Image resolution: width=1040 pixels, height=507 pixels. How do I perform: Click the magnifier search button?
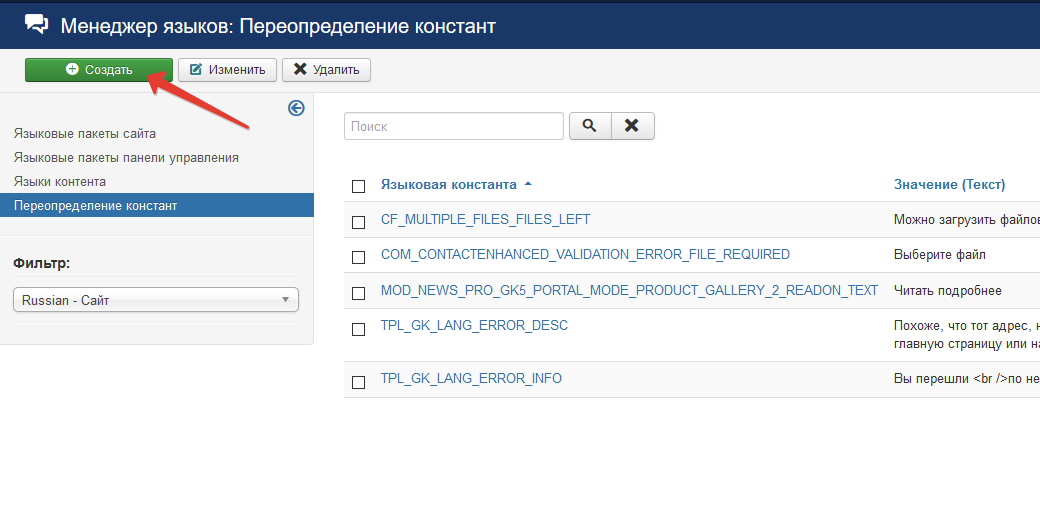coord(589,126)
